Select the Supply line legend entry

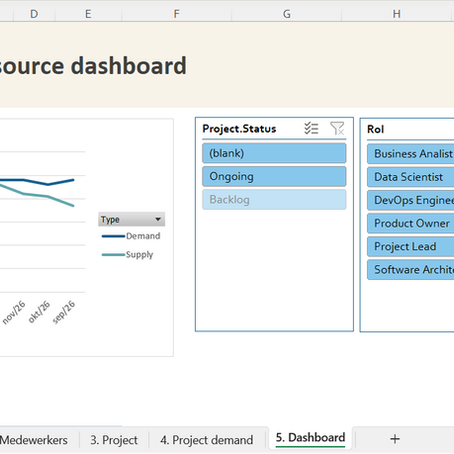[128, 255]
